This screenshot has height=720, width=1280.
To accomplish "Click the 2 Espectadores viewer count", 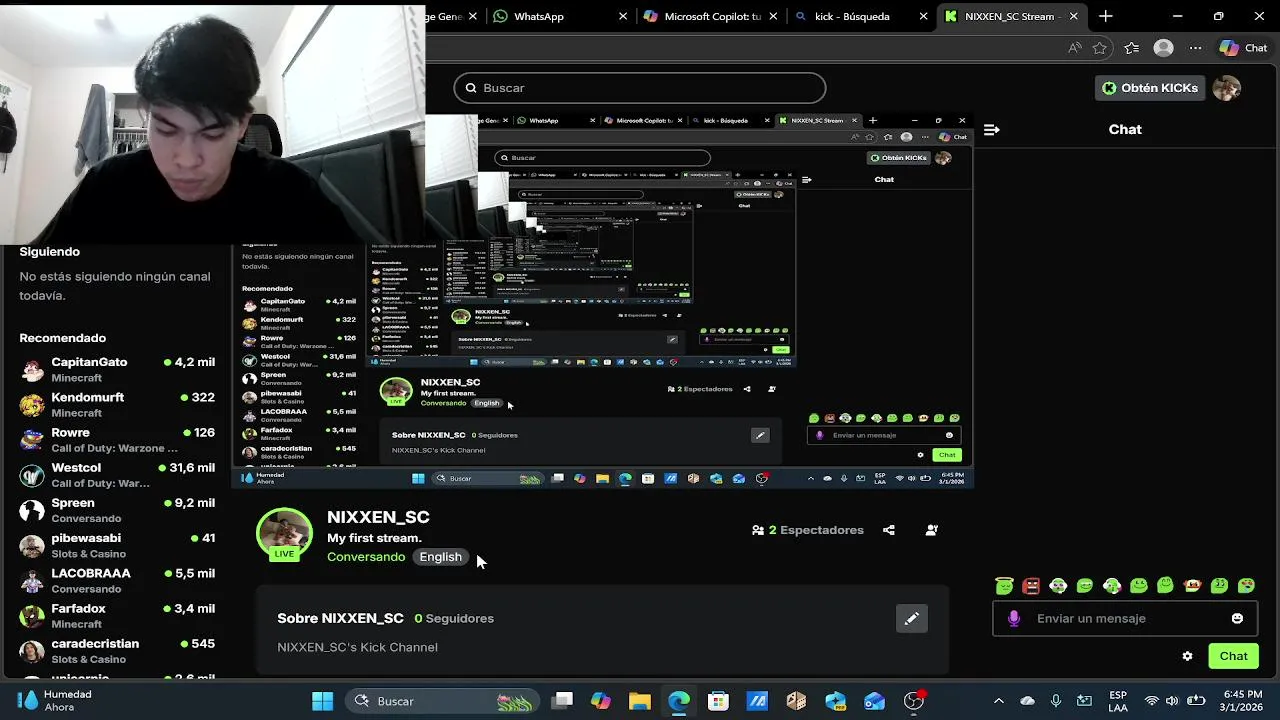I will point(808,530).
